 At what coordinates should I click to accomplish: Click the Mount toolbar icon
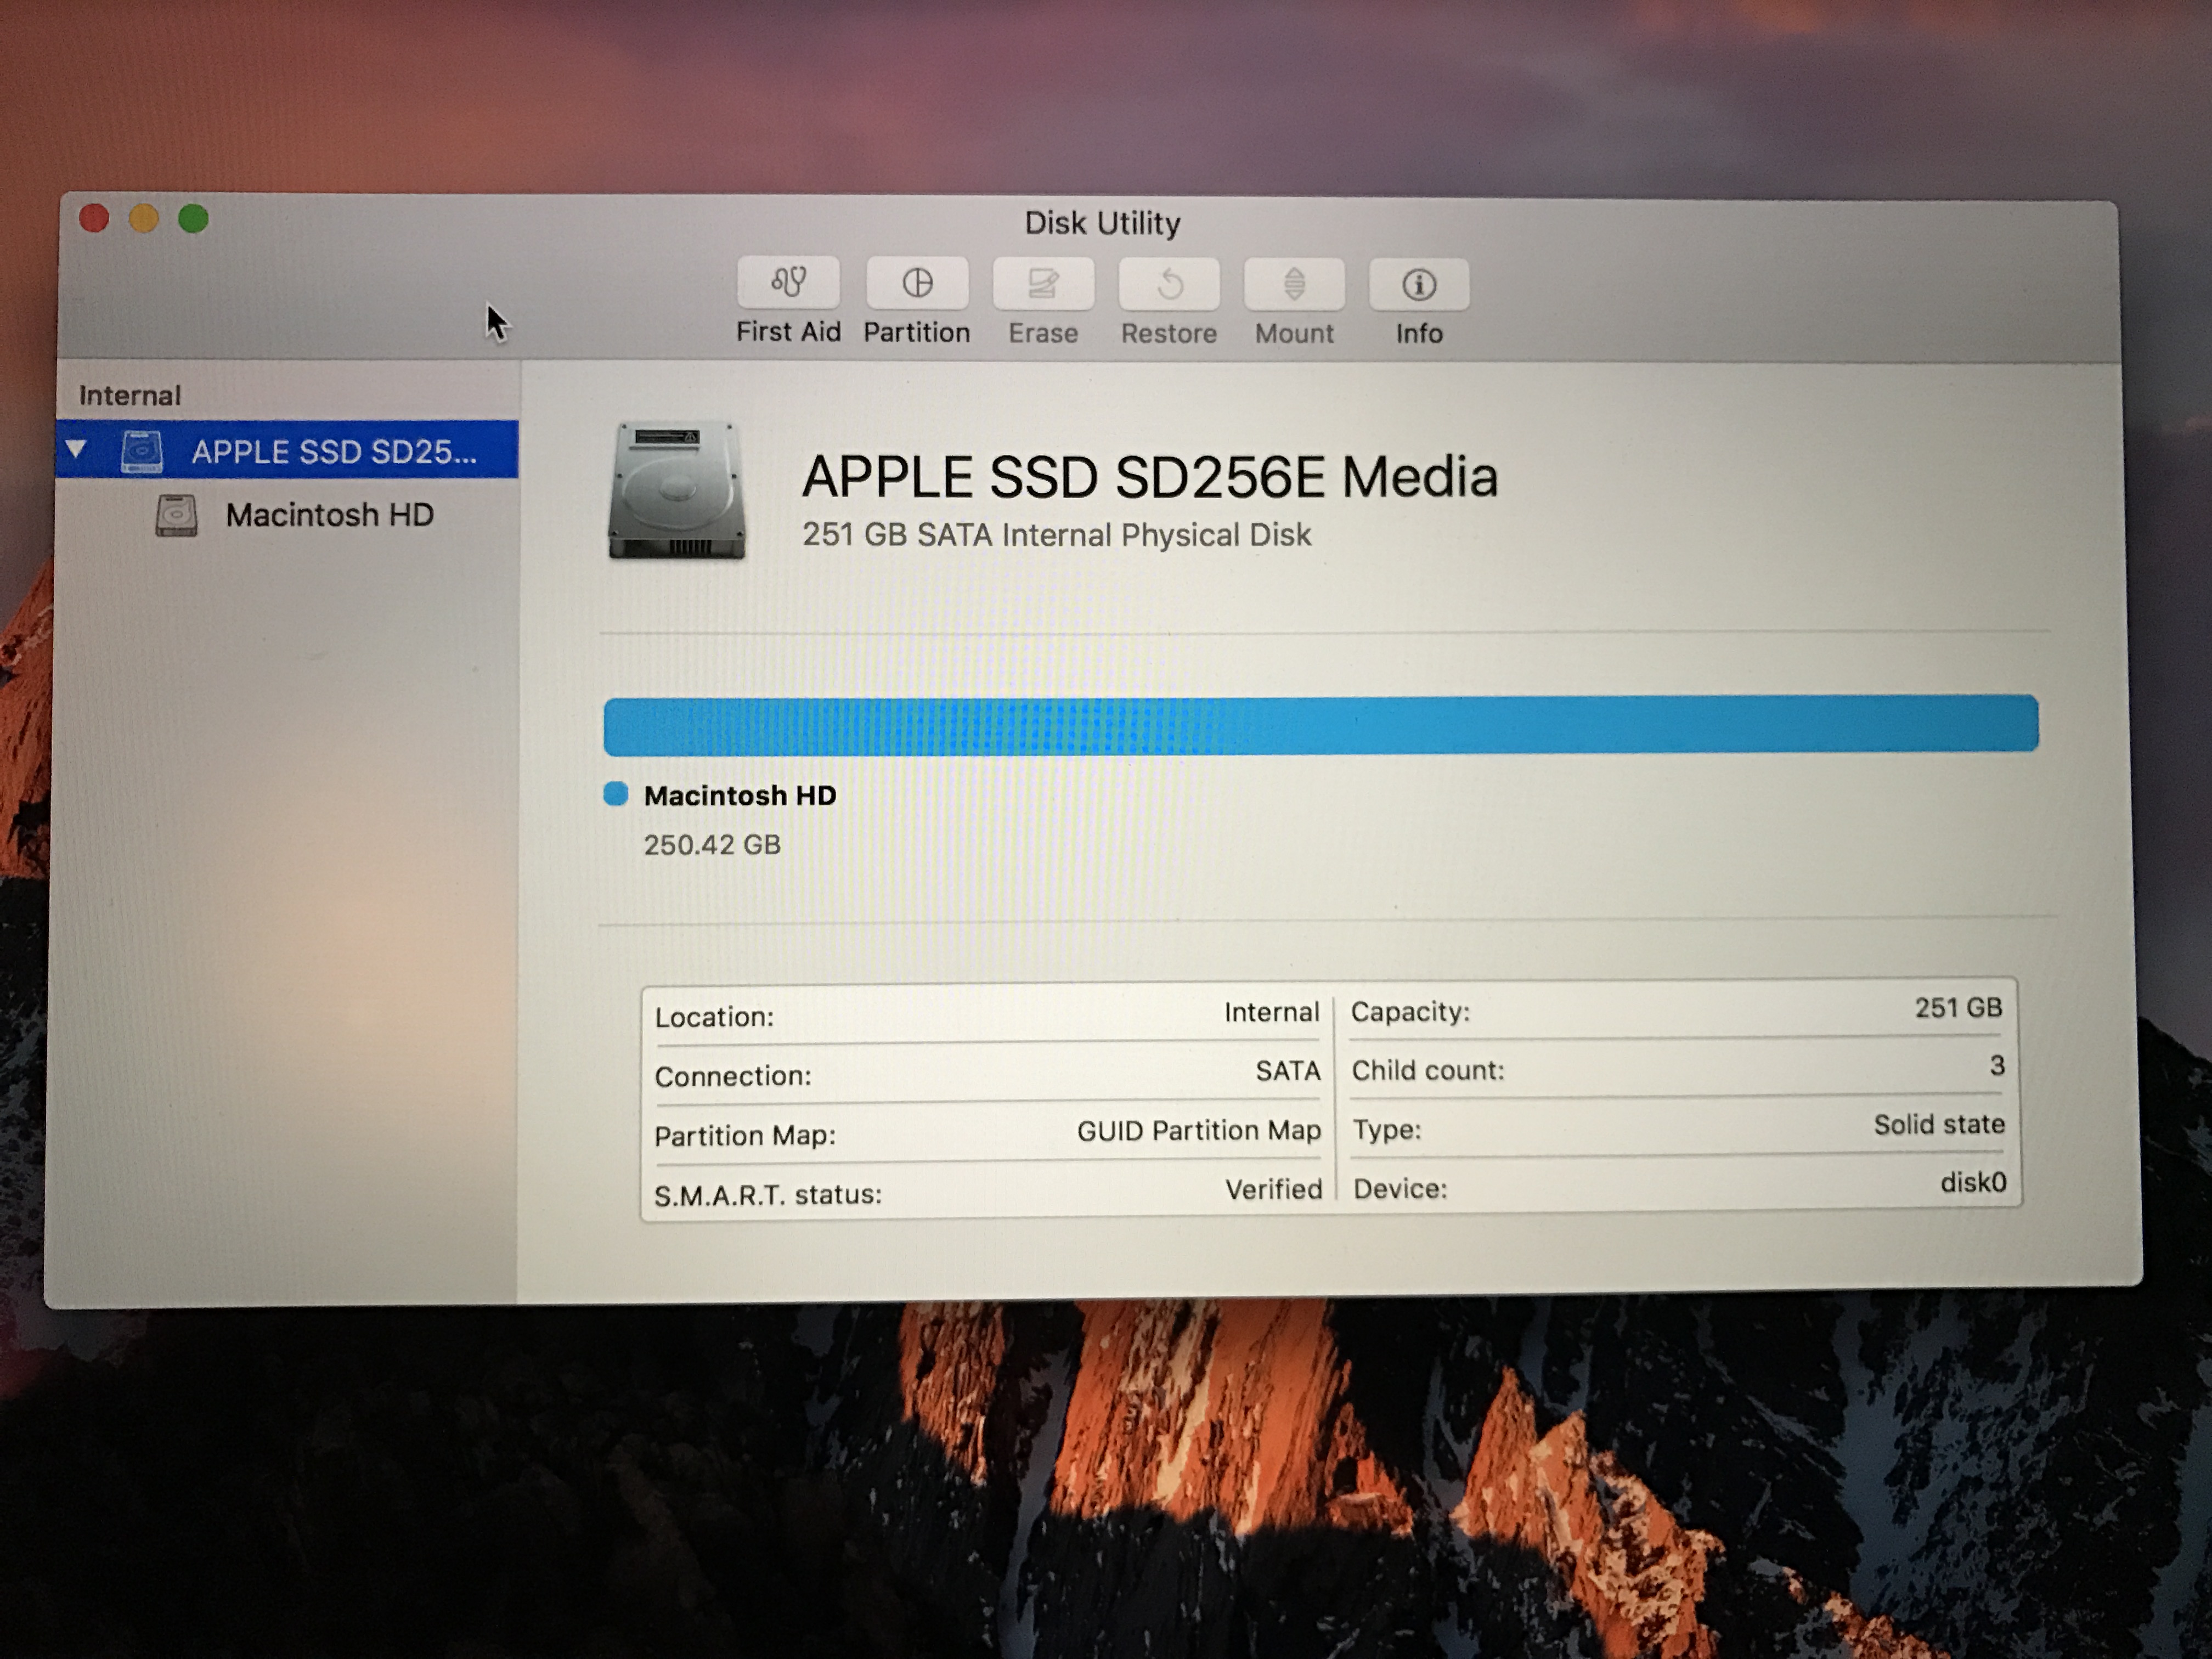pos(1294,285)
